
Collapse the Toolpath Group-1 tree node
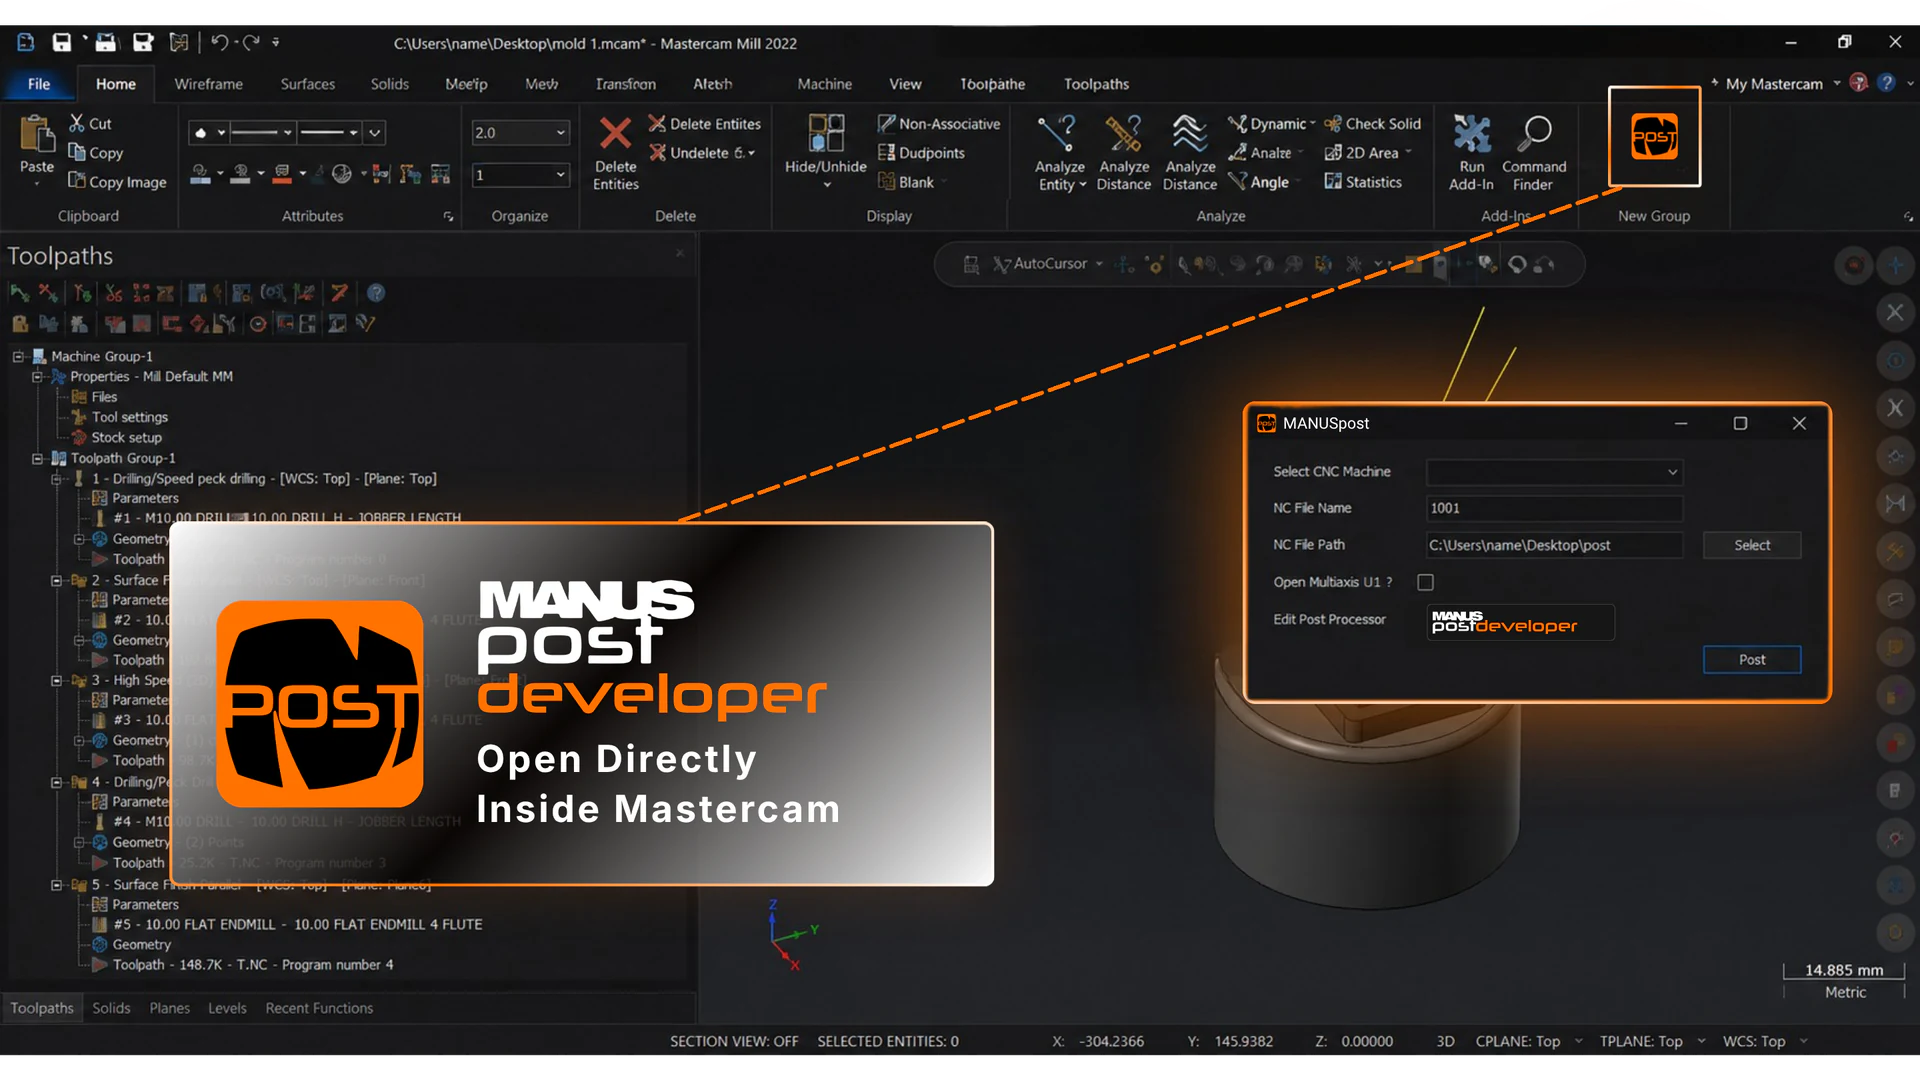[37, 458]
